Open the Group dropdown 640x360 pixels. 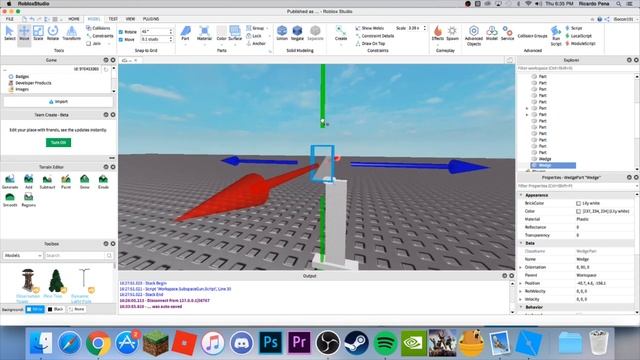click(257, 28)
